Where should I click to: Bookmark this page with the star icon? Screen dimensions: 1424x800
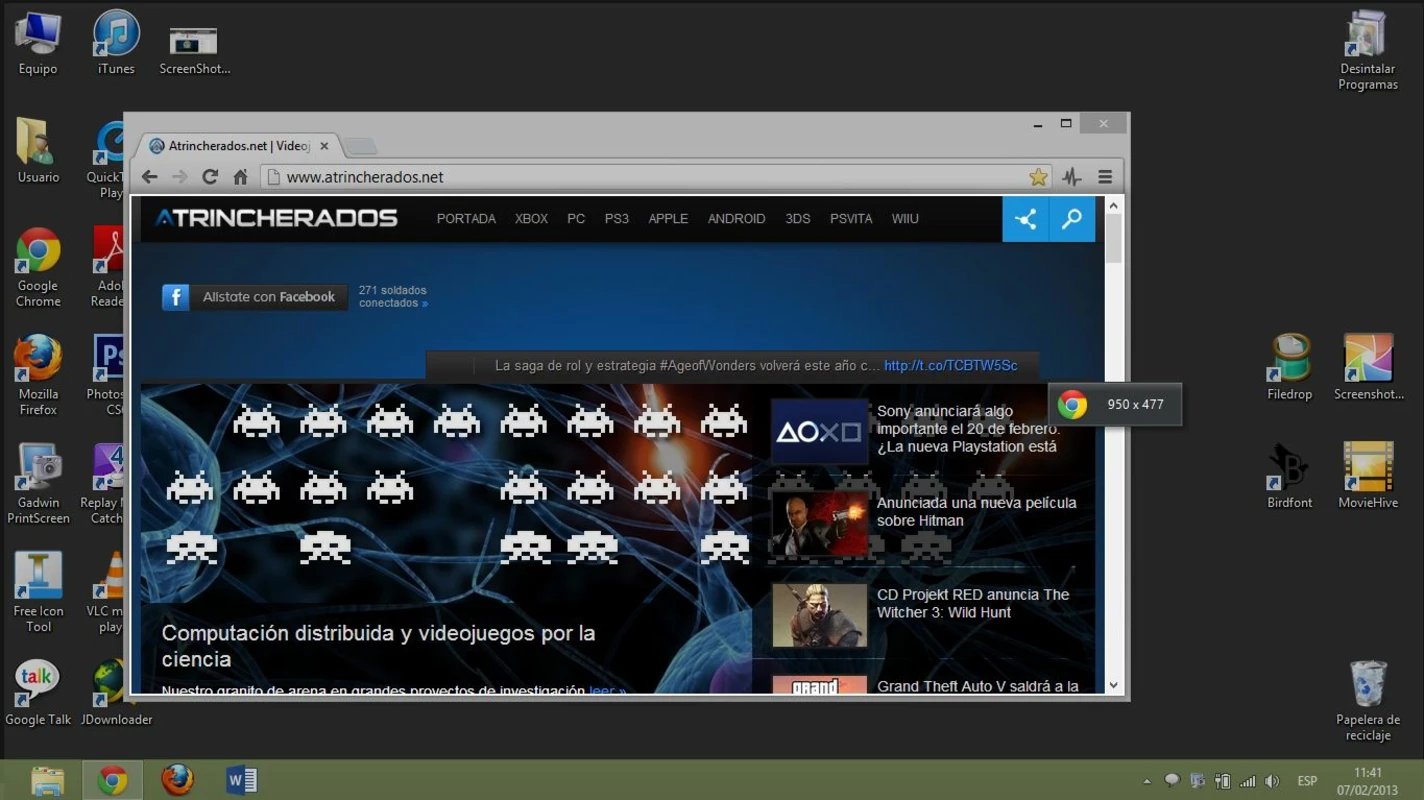(1038, 177)
